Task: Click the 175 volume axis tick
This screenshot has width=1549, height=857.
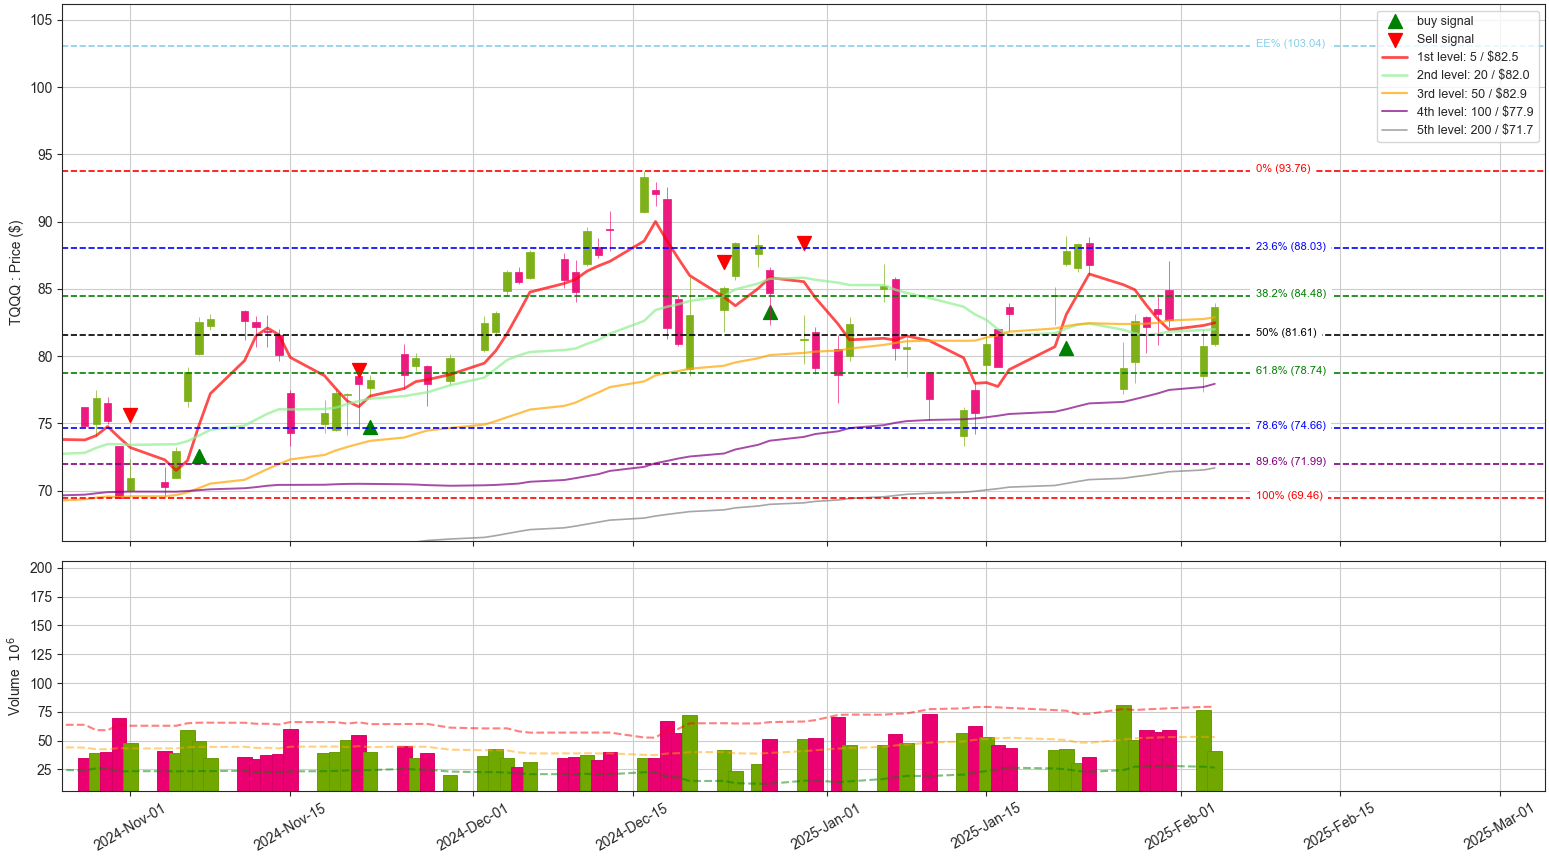Action: (x=41, y=596)
